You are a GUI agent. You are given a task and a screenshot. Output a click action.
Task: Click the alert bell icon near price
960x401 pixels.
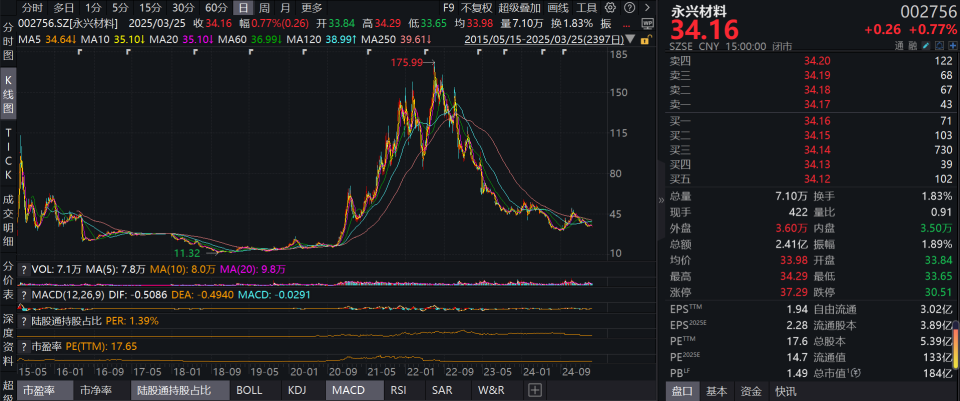coord(939,46)
